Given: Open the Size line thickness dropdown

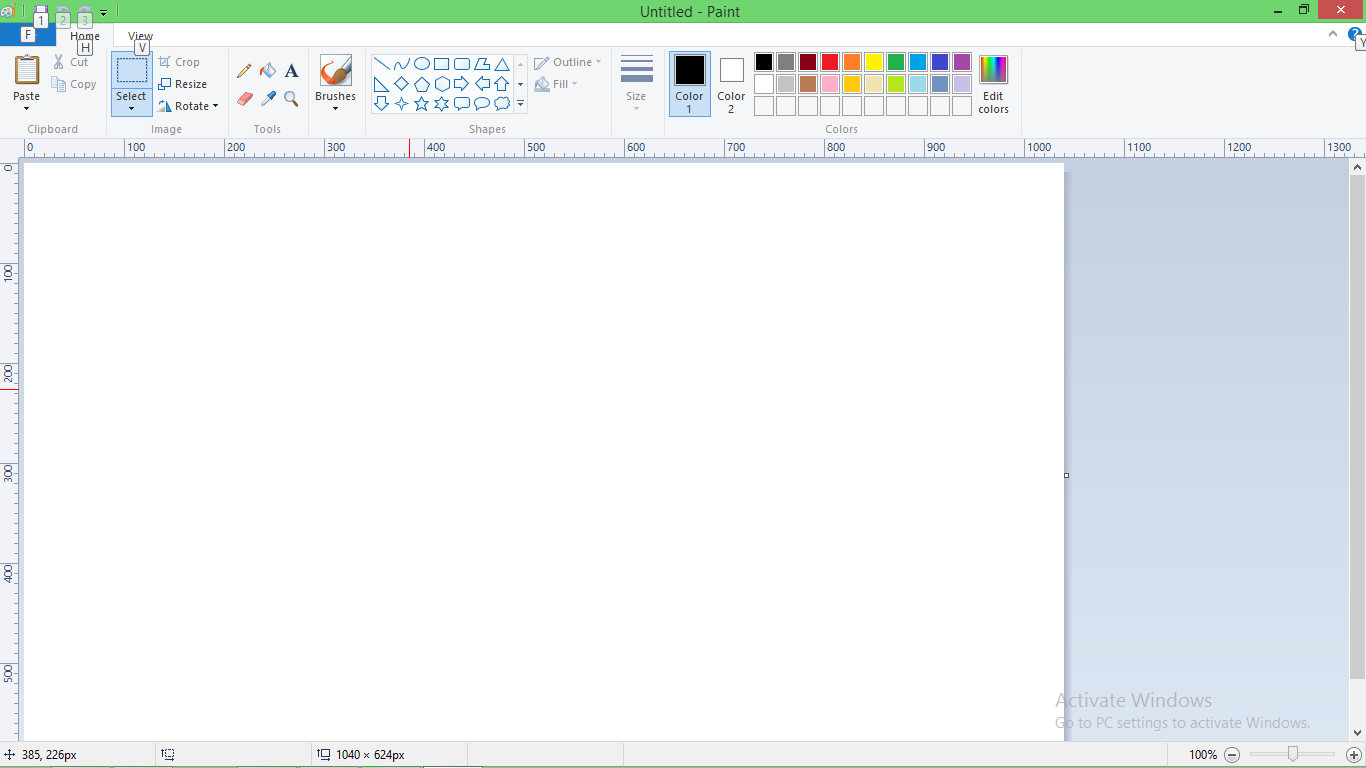Looking at the screenshot, I should pyautogui.click(x=636, y=83).
